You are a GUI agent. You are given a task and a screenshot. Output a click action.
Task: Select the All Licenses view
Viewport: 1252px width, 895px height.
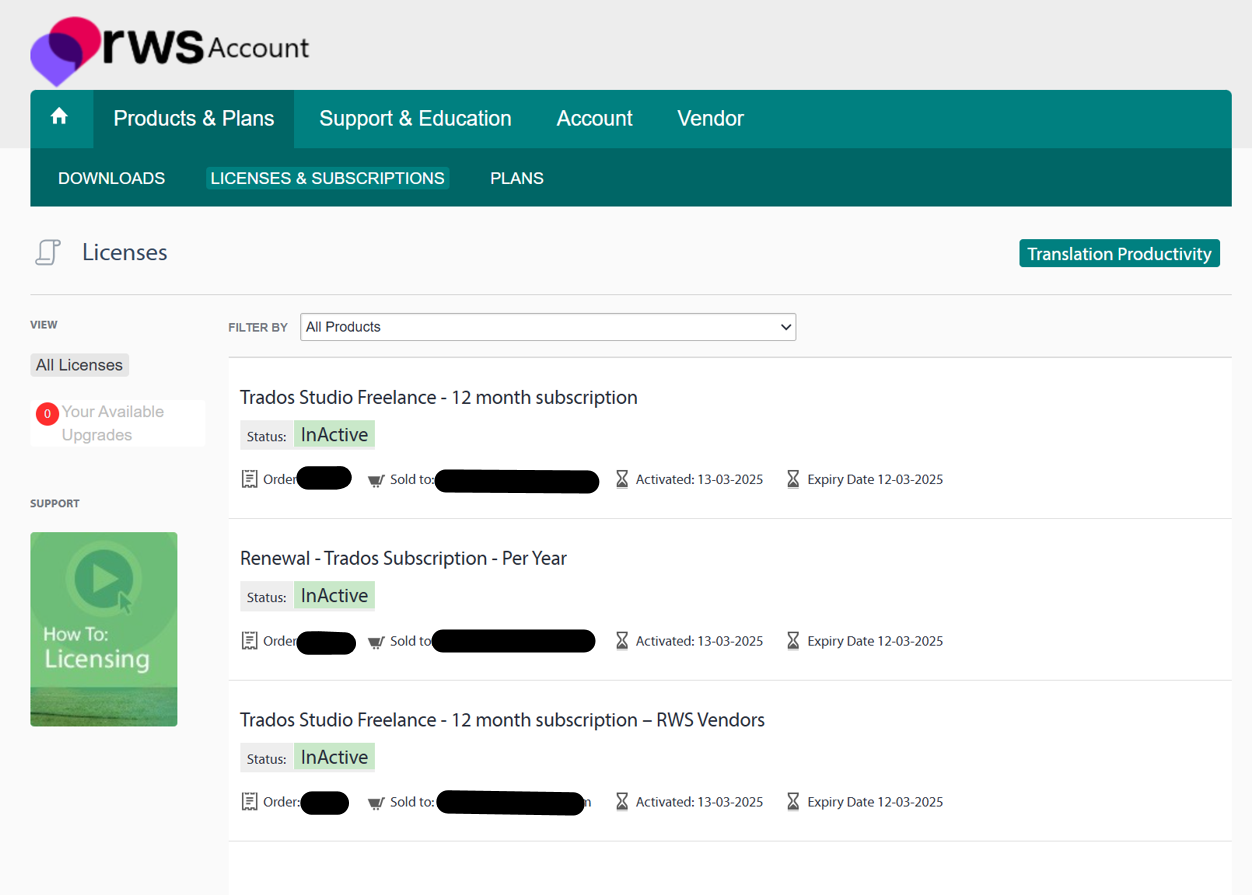click(79, 364)
